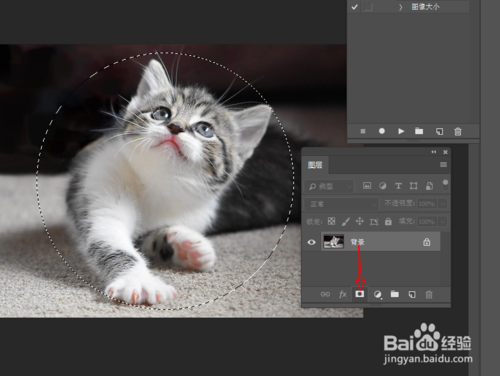The width and height of the screenshot is (500, 376).
Task: Open the Layers panel flyout menu
Action: point(443,165)
